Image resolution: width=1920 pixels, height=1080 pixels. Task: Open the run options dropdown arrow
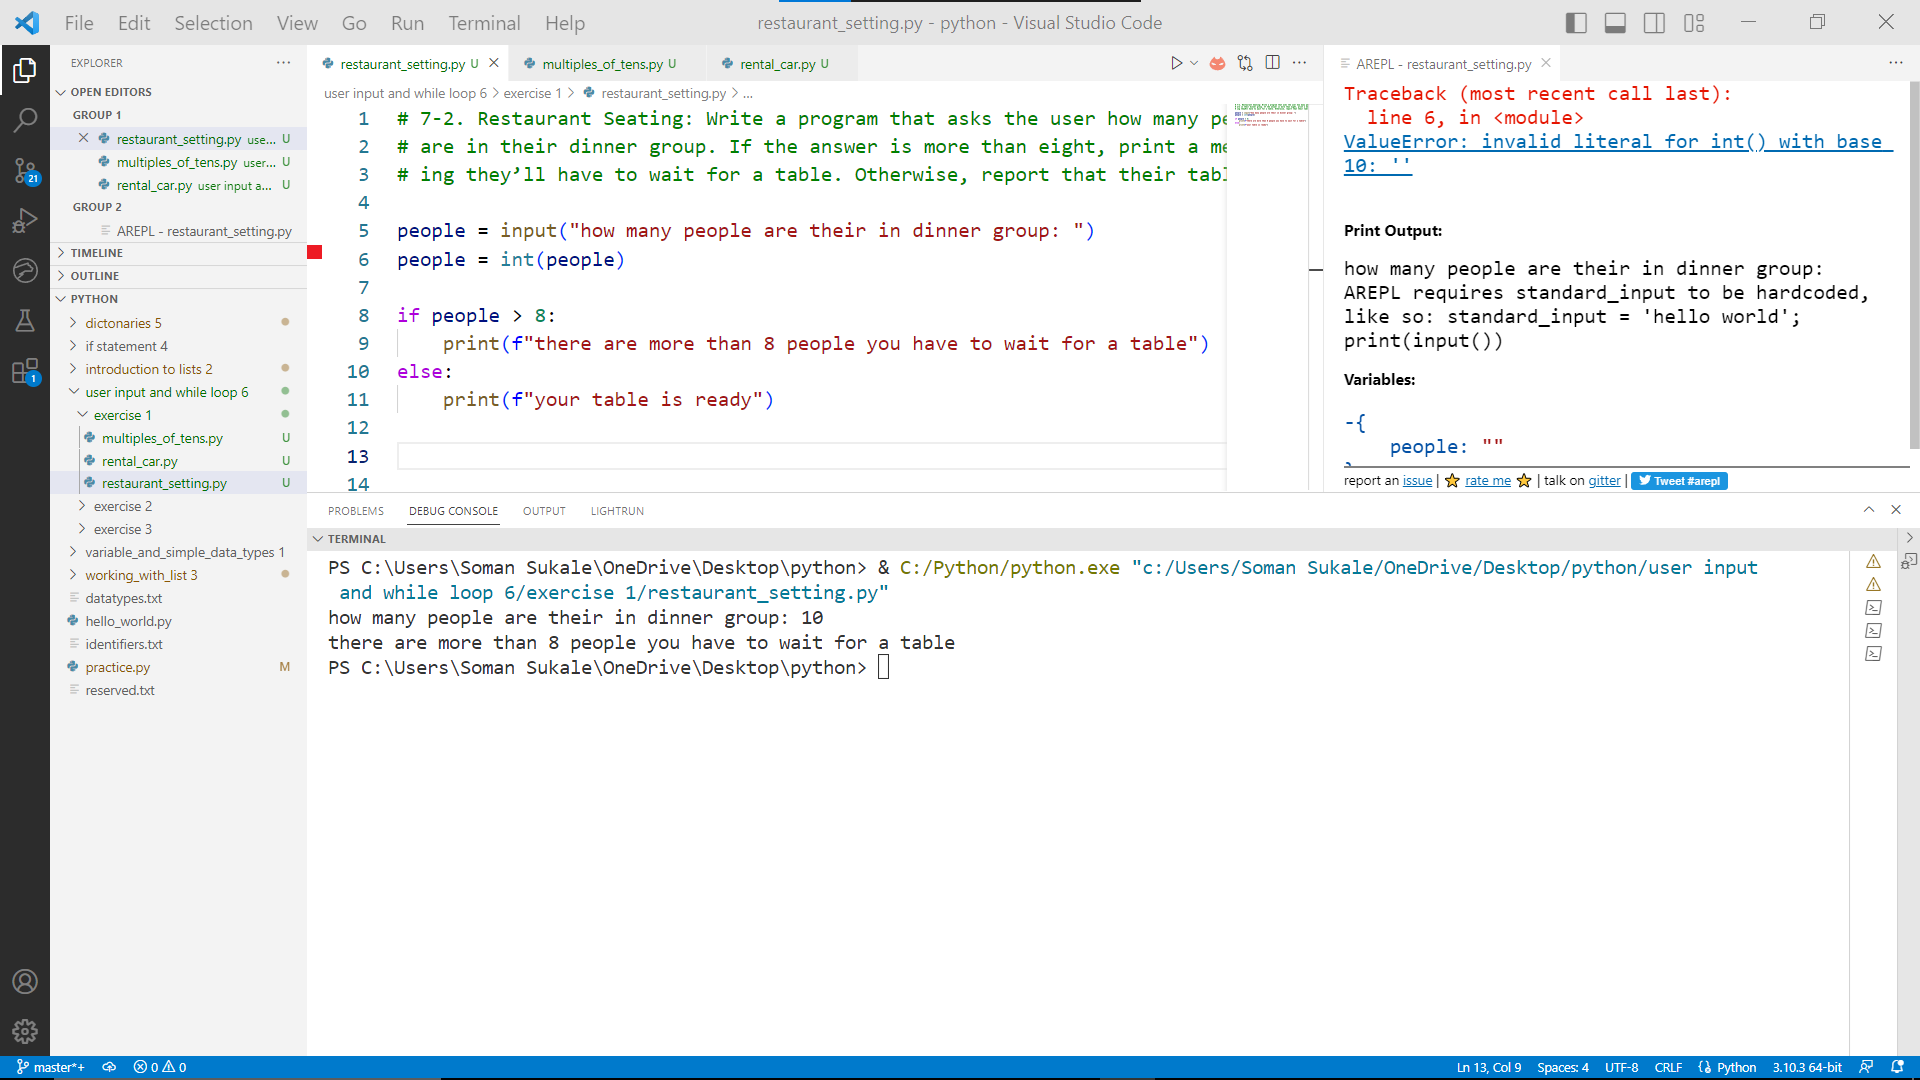pos(1194,62)
